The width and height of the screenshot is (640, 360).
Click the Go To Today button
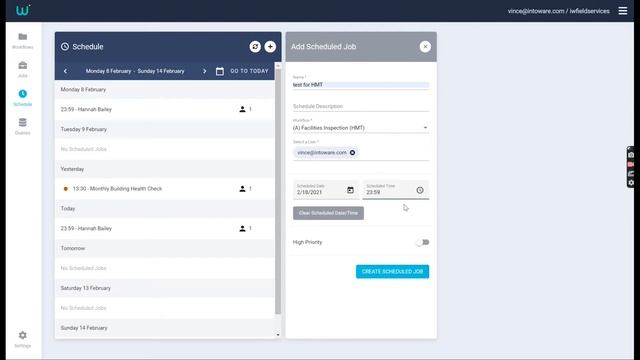pyautogui.click(x=249, y=71)
